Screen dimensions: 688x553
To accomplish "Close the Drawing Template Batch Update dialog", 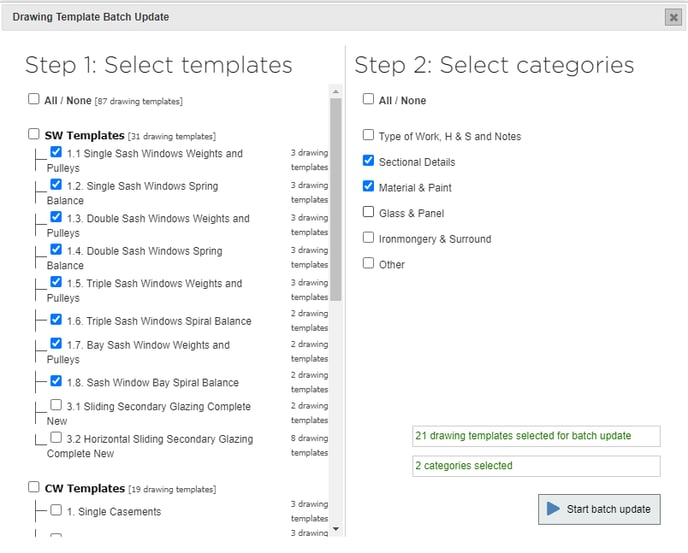I will [672, 17].
